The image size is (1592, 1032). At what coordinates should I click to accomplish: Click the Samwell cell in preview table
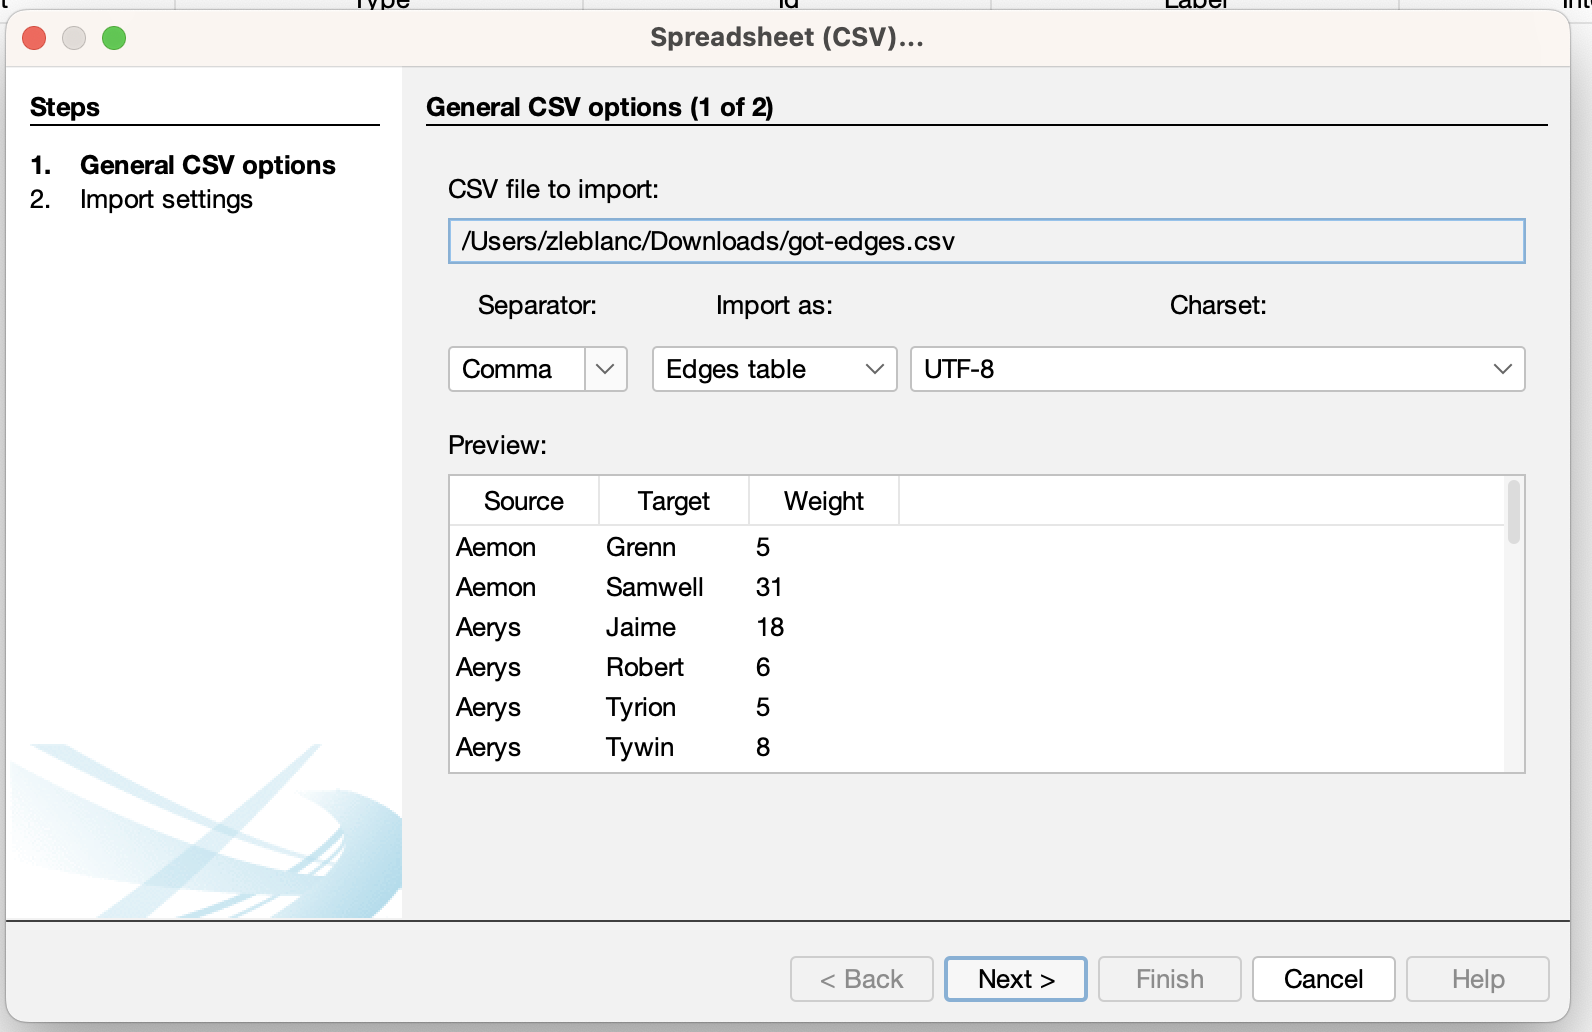point(654,587)
